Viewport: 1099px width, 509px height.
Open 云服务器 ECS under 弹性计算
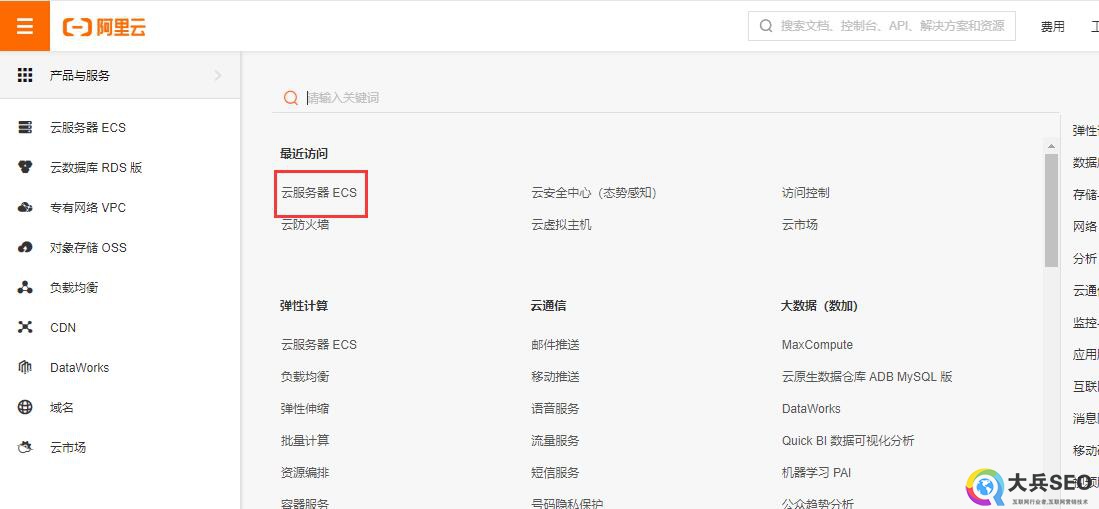point(319,344)
